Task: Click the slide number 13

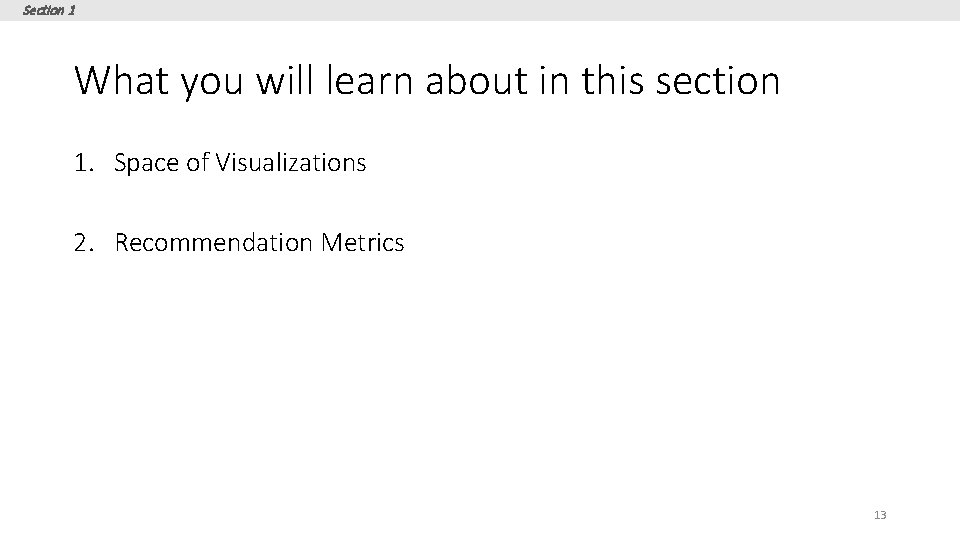Action: 880,515
